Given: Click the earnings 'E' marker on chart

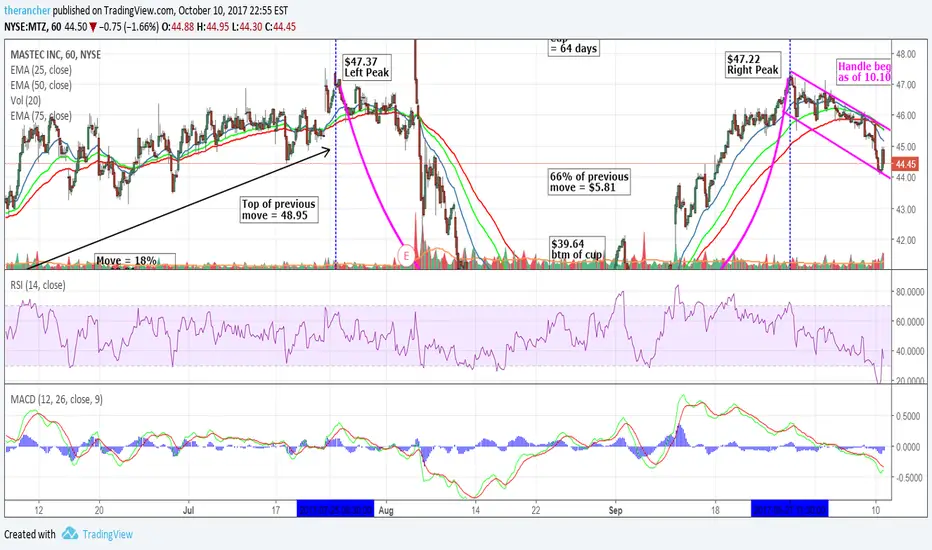Looking at the screenshot, I should 406,256.
